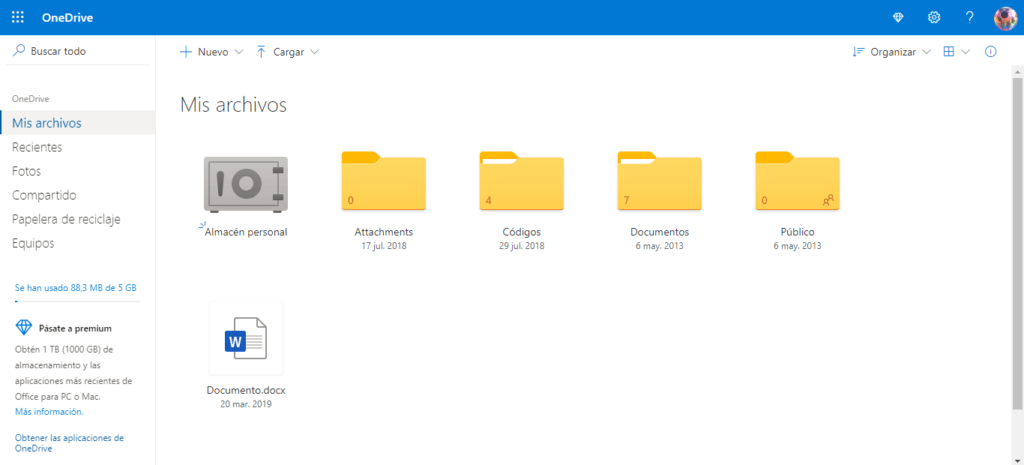The image size is (1024, 465).
Task: Open the Organizar sort dropdown
Action: click(x=891, y=52)
